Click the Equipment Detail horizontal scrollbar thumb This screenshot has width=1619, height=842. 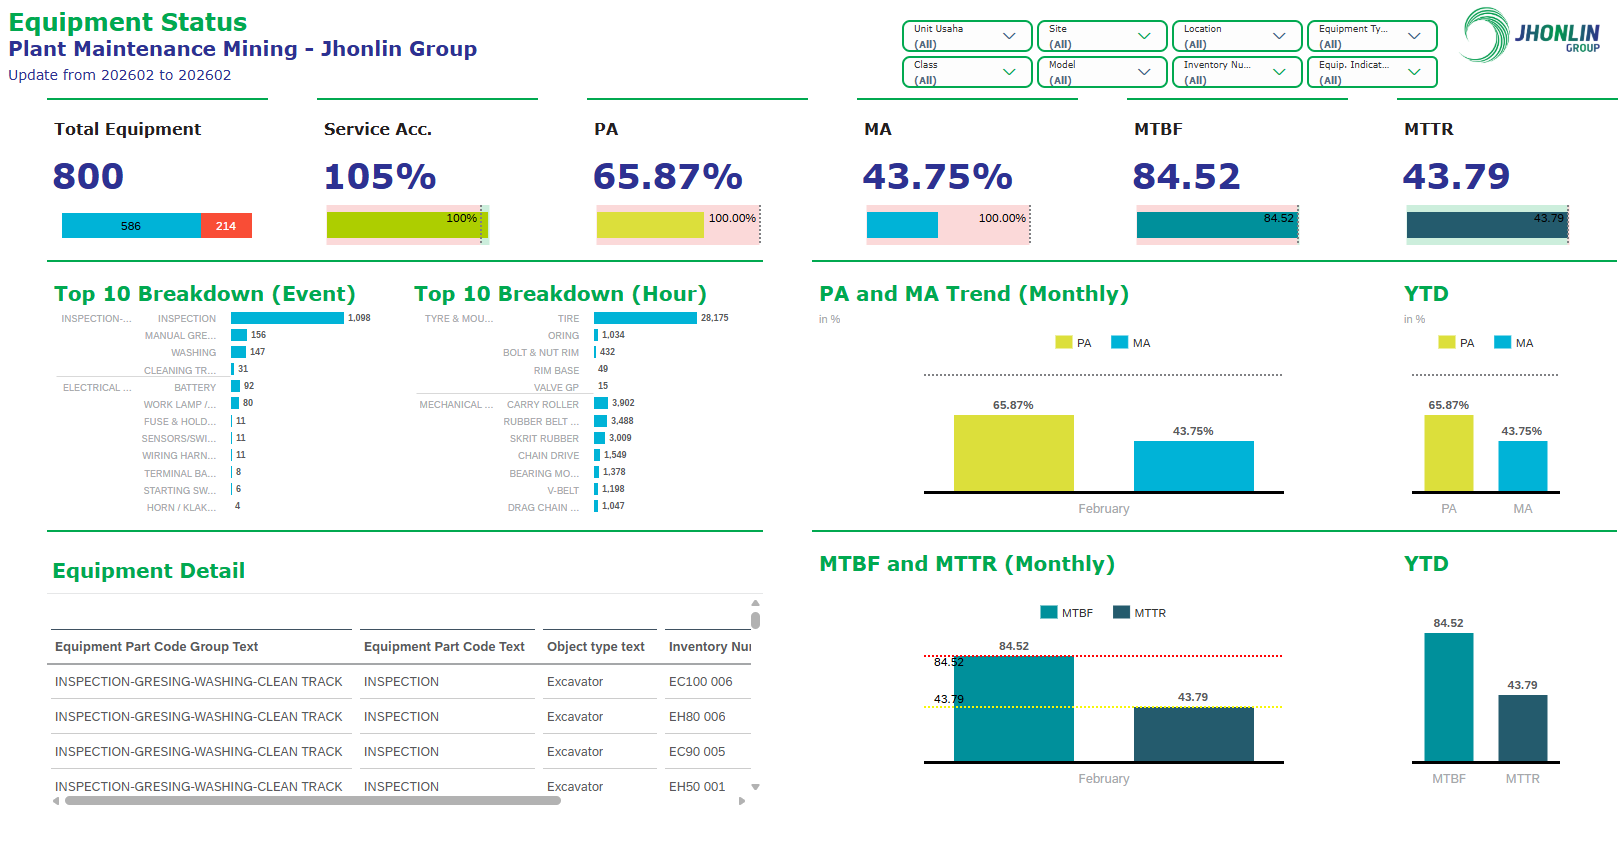click(313, 801)
